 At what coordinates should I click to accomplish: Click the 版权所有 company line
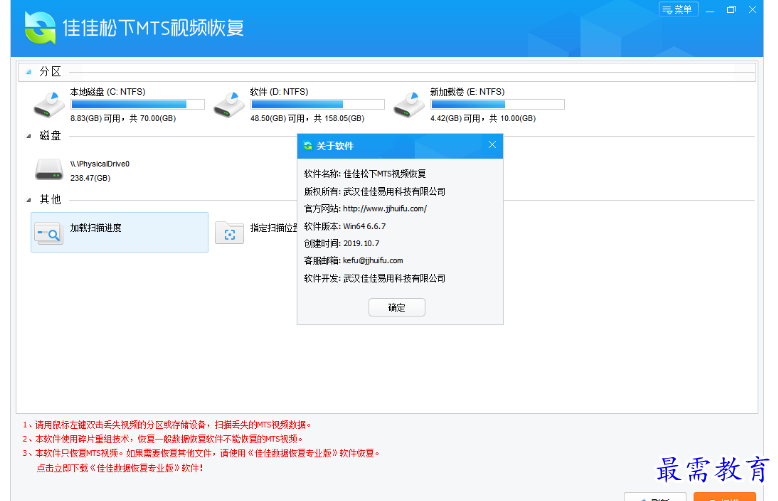pyautogui.click(x=375, y=191)
